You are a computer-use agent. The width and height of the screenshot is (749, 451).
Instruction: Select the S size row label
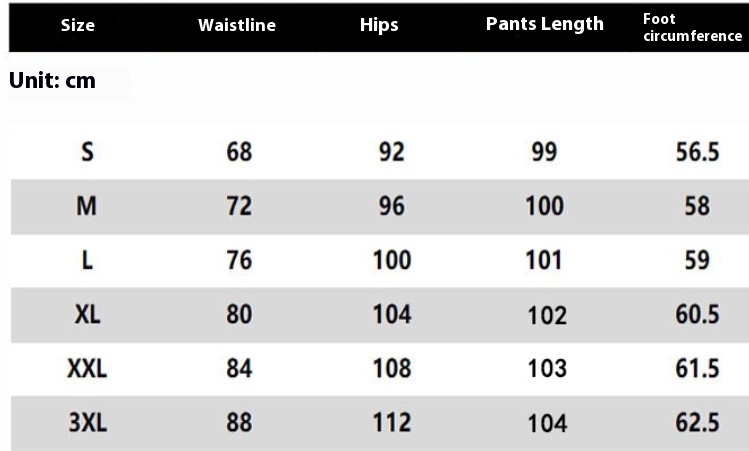coord(87,152)
